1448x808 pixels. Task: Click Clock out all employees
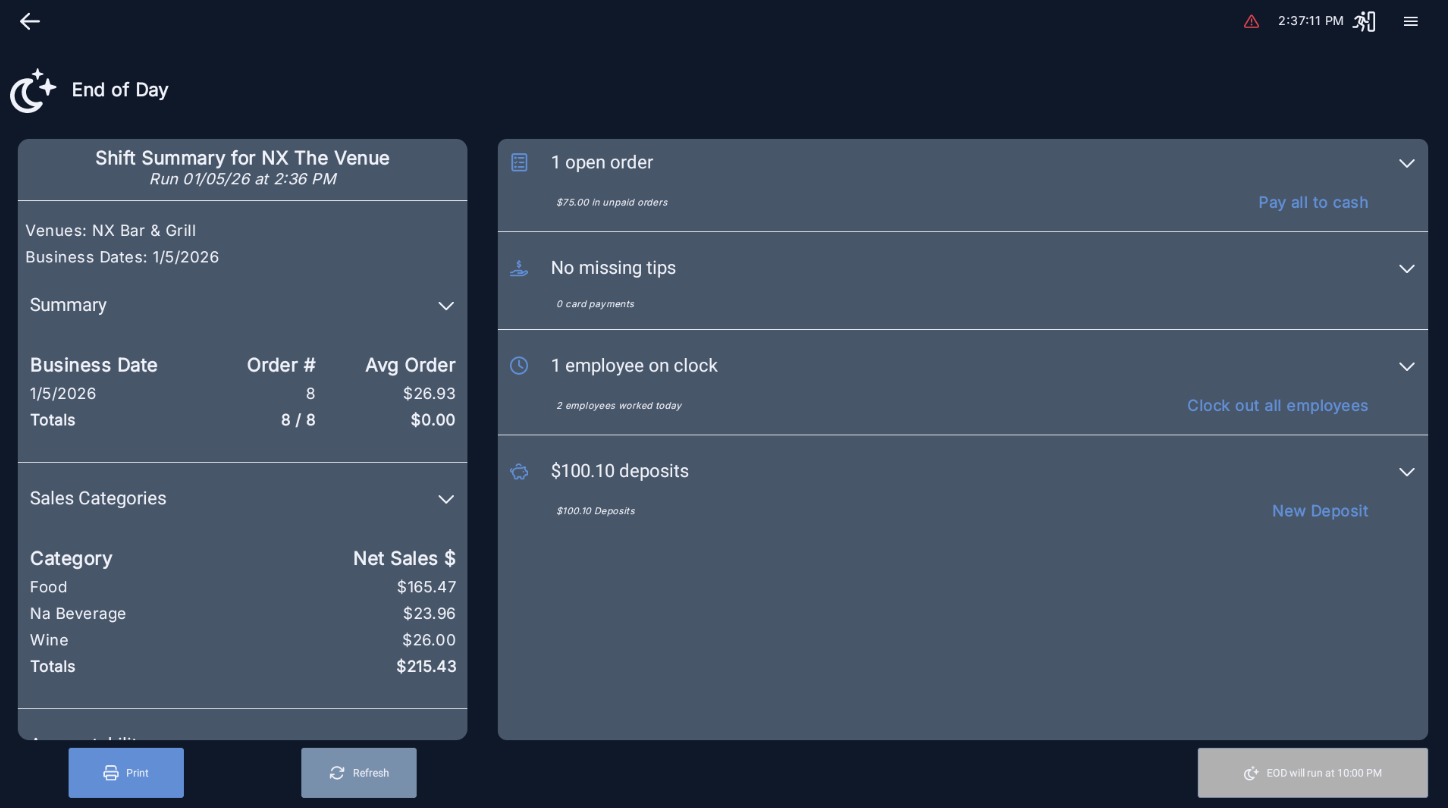click(x=1278, y=406)
